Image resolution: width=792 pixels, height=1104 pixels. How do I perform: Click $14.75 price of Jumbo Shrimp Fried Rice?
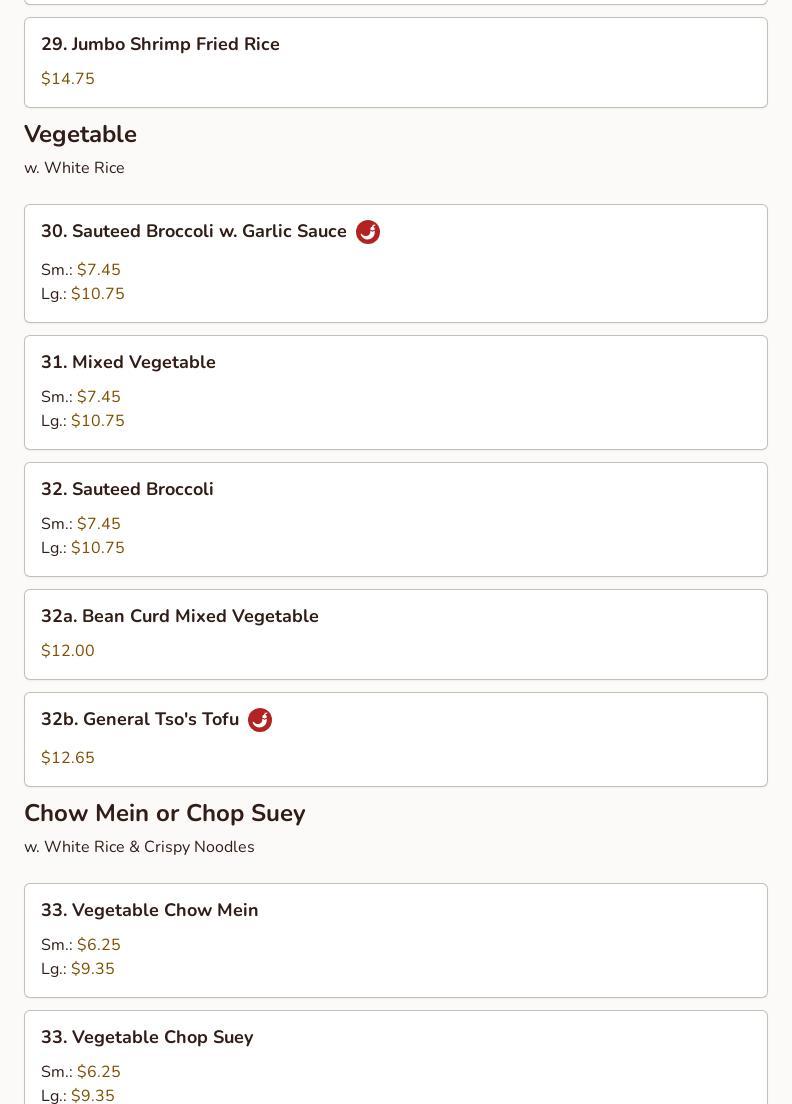click(x=68, y=79)
